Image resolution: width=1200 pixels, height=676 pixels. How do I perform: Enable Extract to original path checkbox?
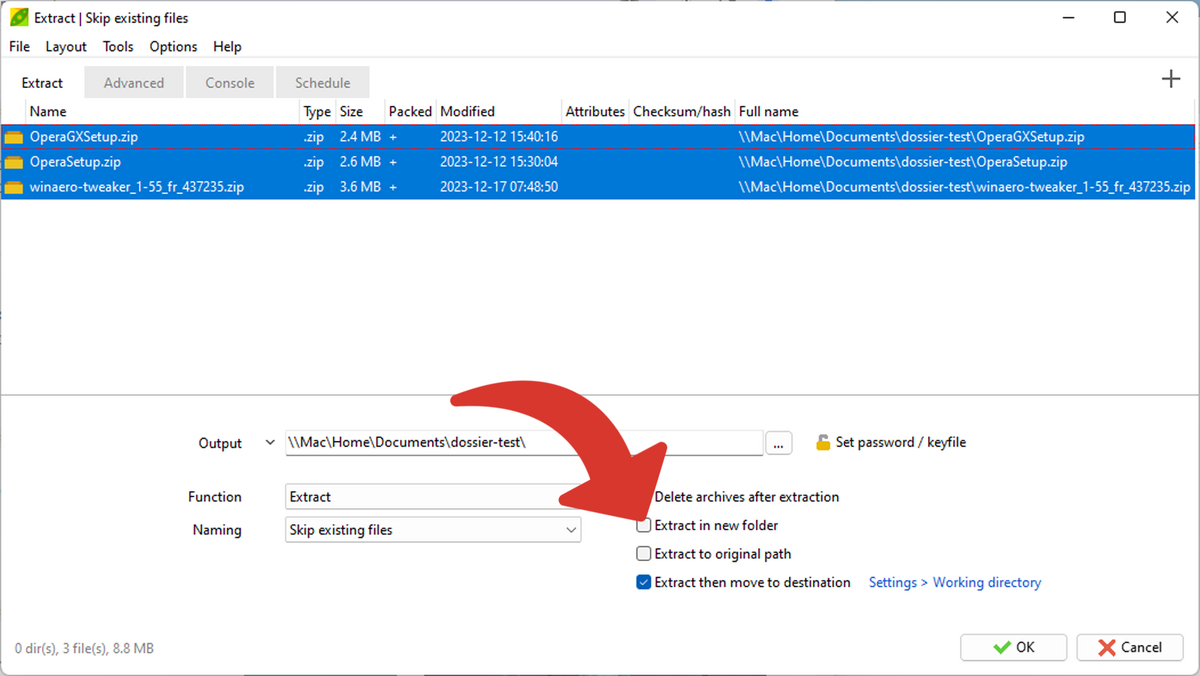(x=644, y=553)
